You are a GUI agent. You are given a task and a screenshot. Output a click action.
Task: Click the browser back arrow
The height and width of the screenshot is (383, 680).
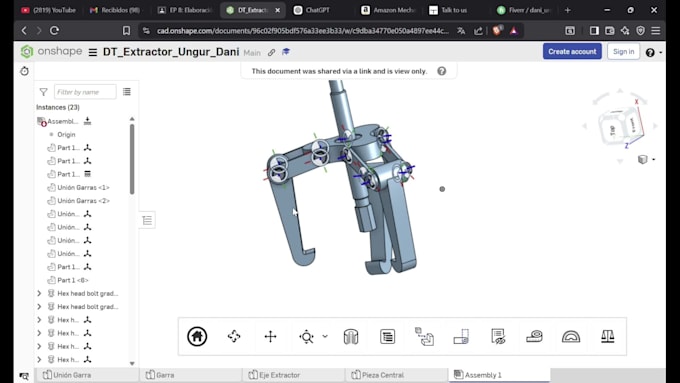click(x=24, y=30)
